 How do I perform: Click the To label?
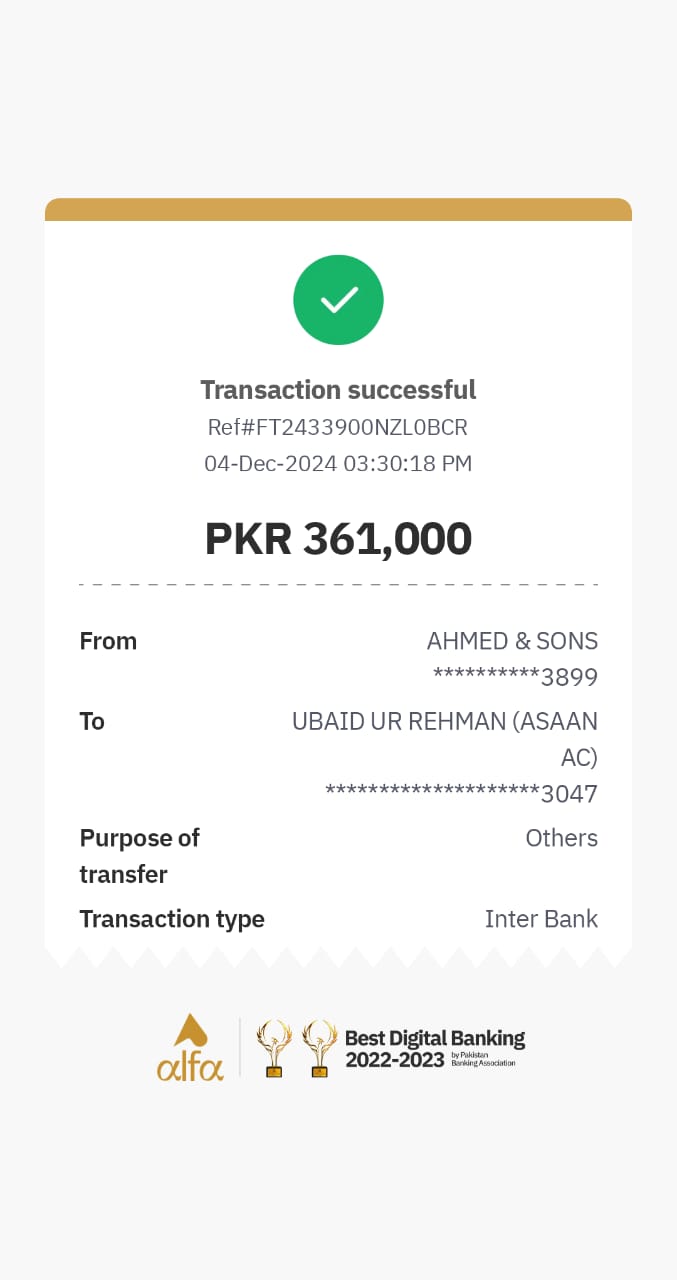click(x=92, y=721)
